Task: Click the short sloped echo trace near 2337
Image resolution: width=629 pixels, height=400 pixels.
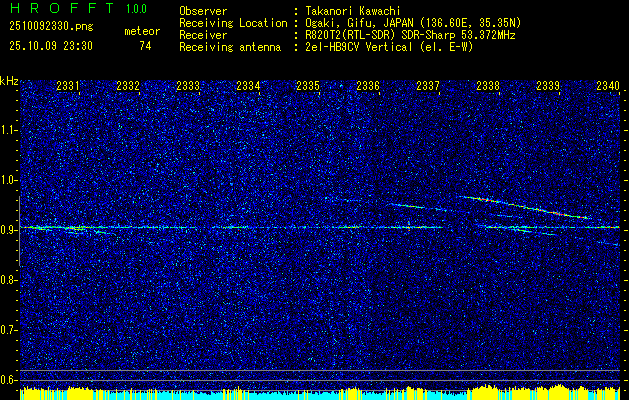Action: point(419,207)
